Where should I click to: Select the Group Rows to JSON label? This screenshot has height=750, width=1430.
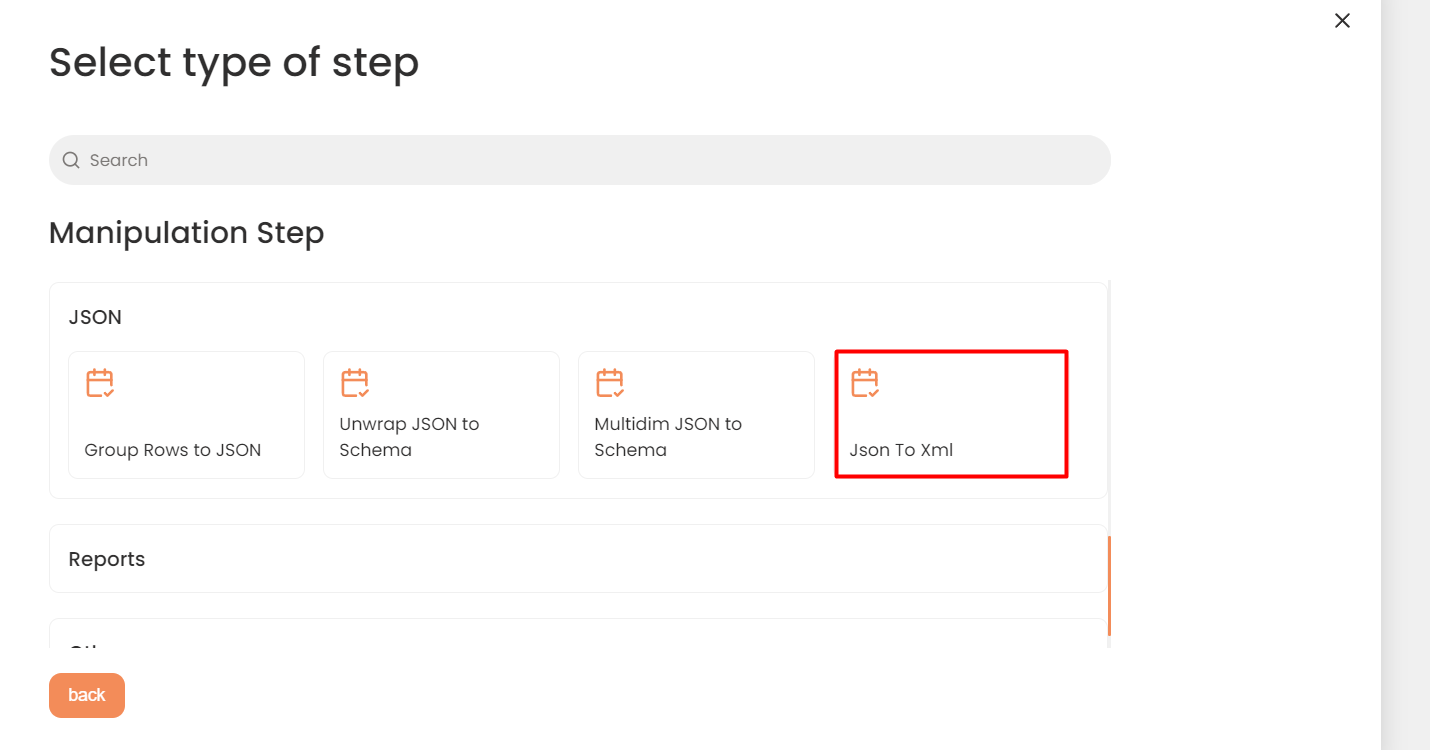pyautogui.click(x=173, y=450)
